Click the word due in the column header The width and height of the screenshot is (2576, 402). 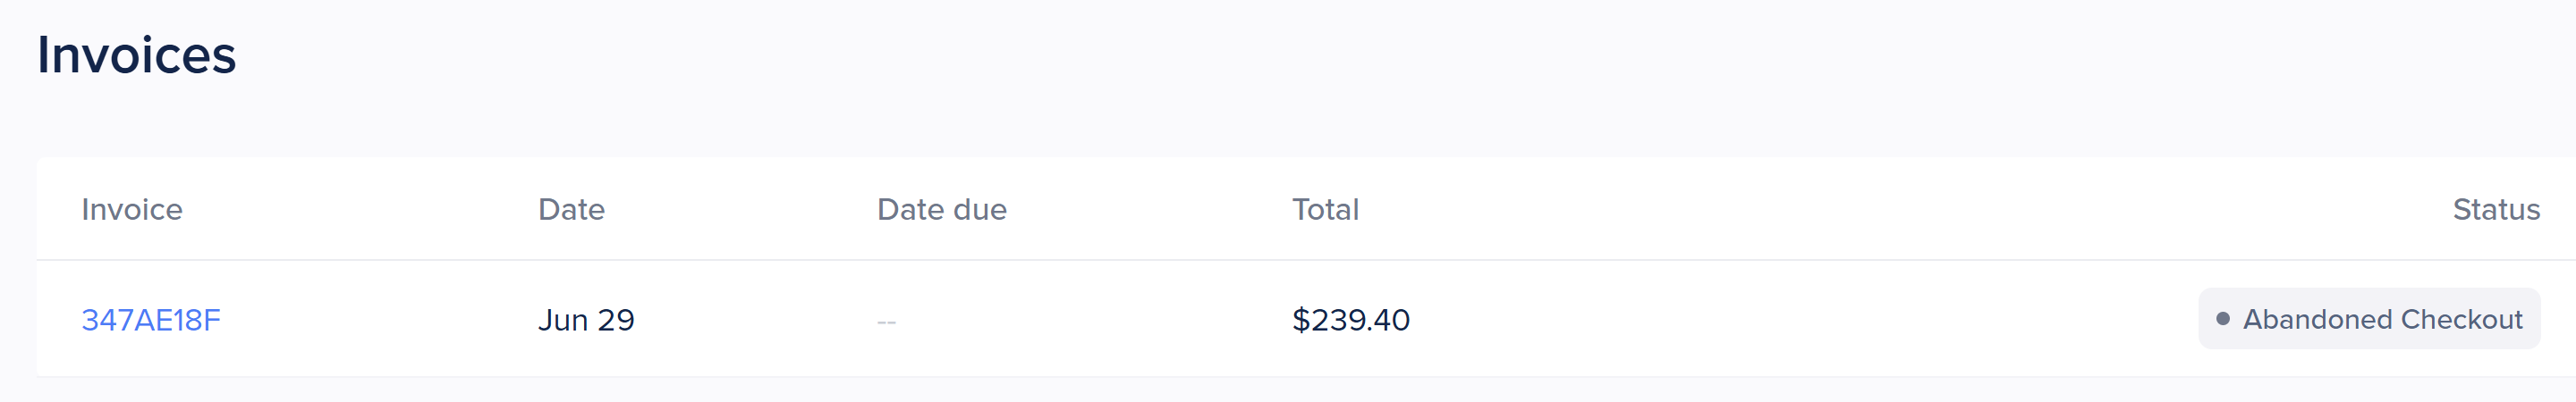pos(979,209)
